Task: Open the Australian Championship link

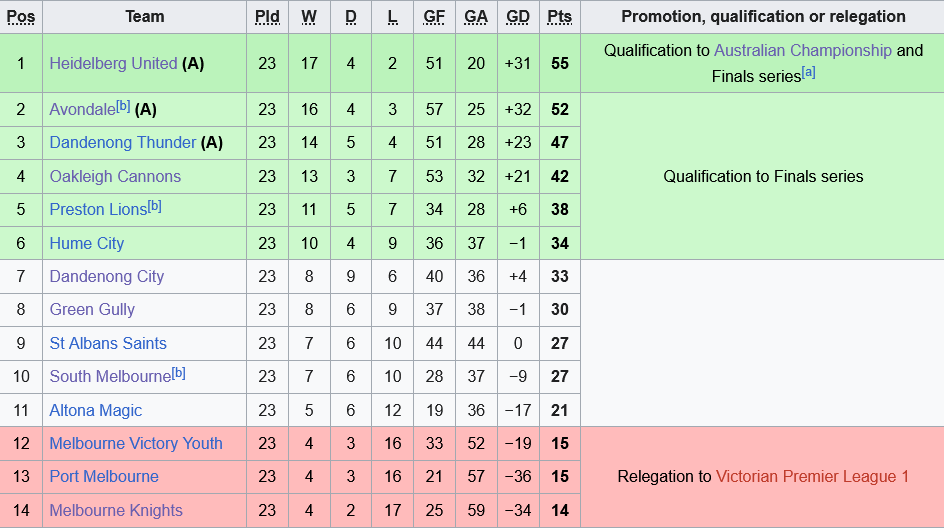Action: tap(802, 50)
